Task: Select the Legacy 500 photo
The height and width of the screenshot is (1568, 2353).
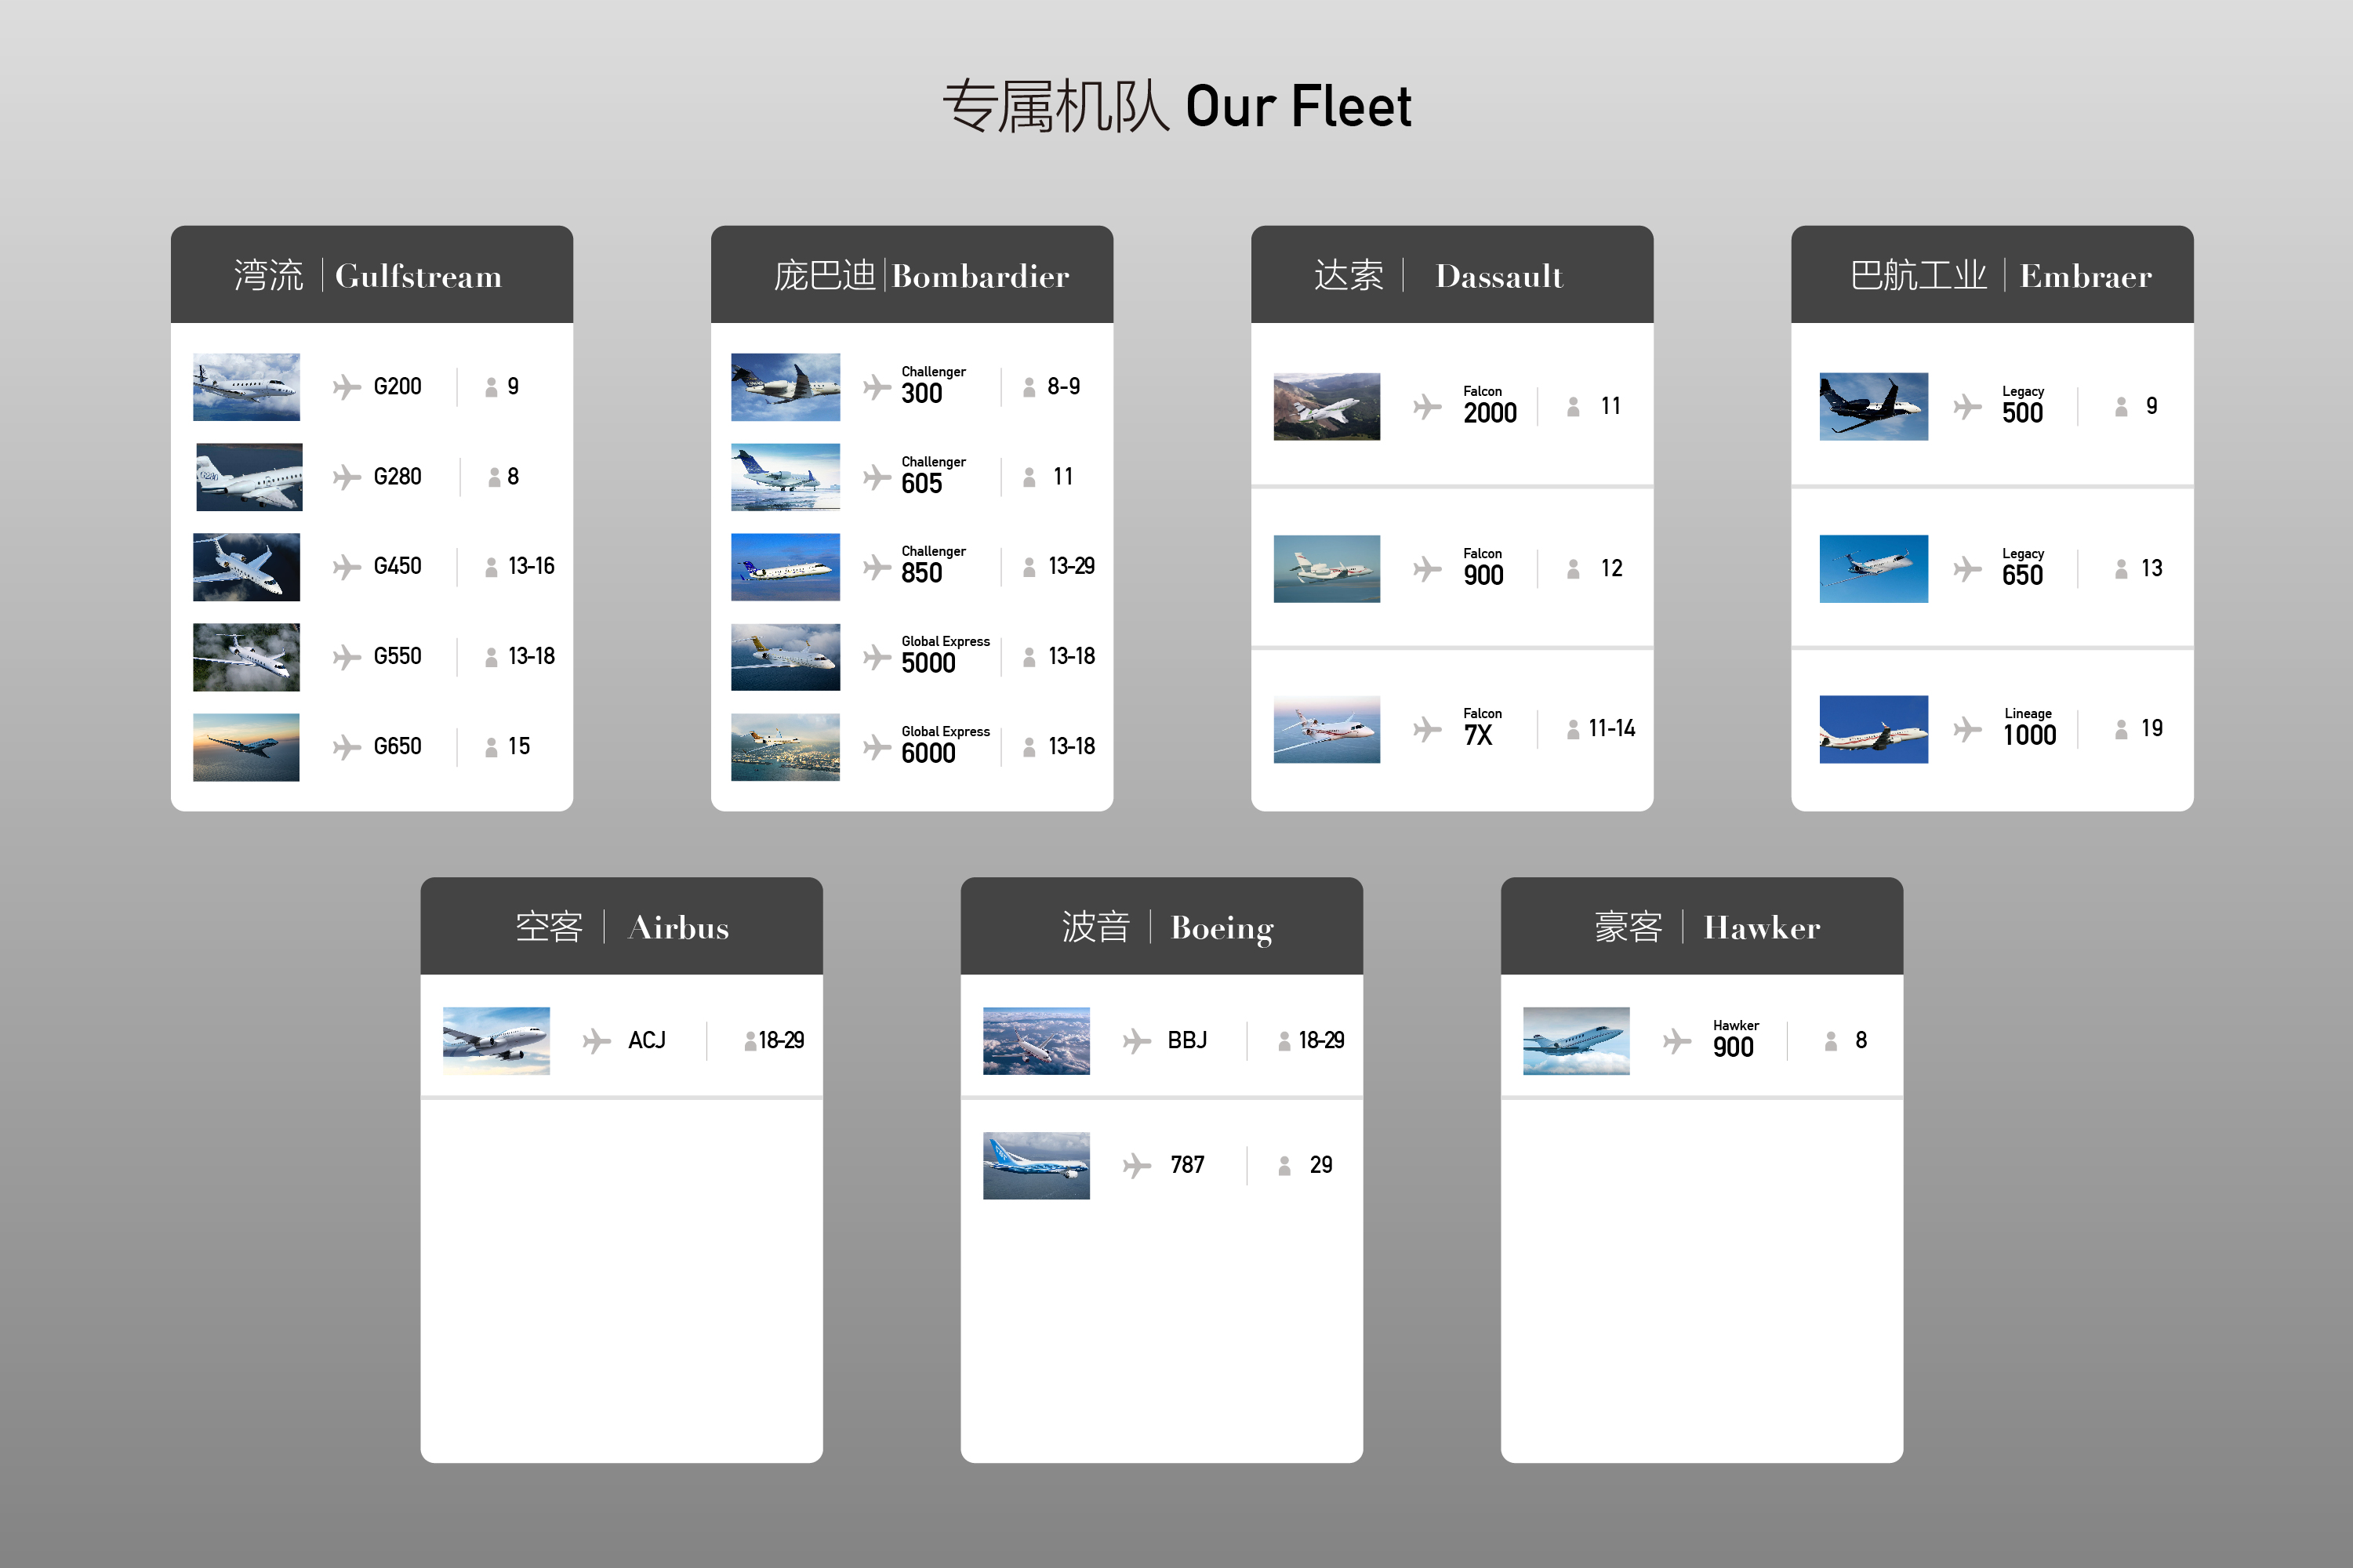Action: tap(1873, 407)
